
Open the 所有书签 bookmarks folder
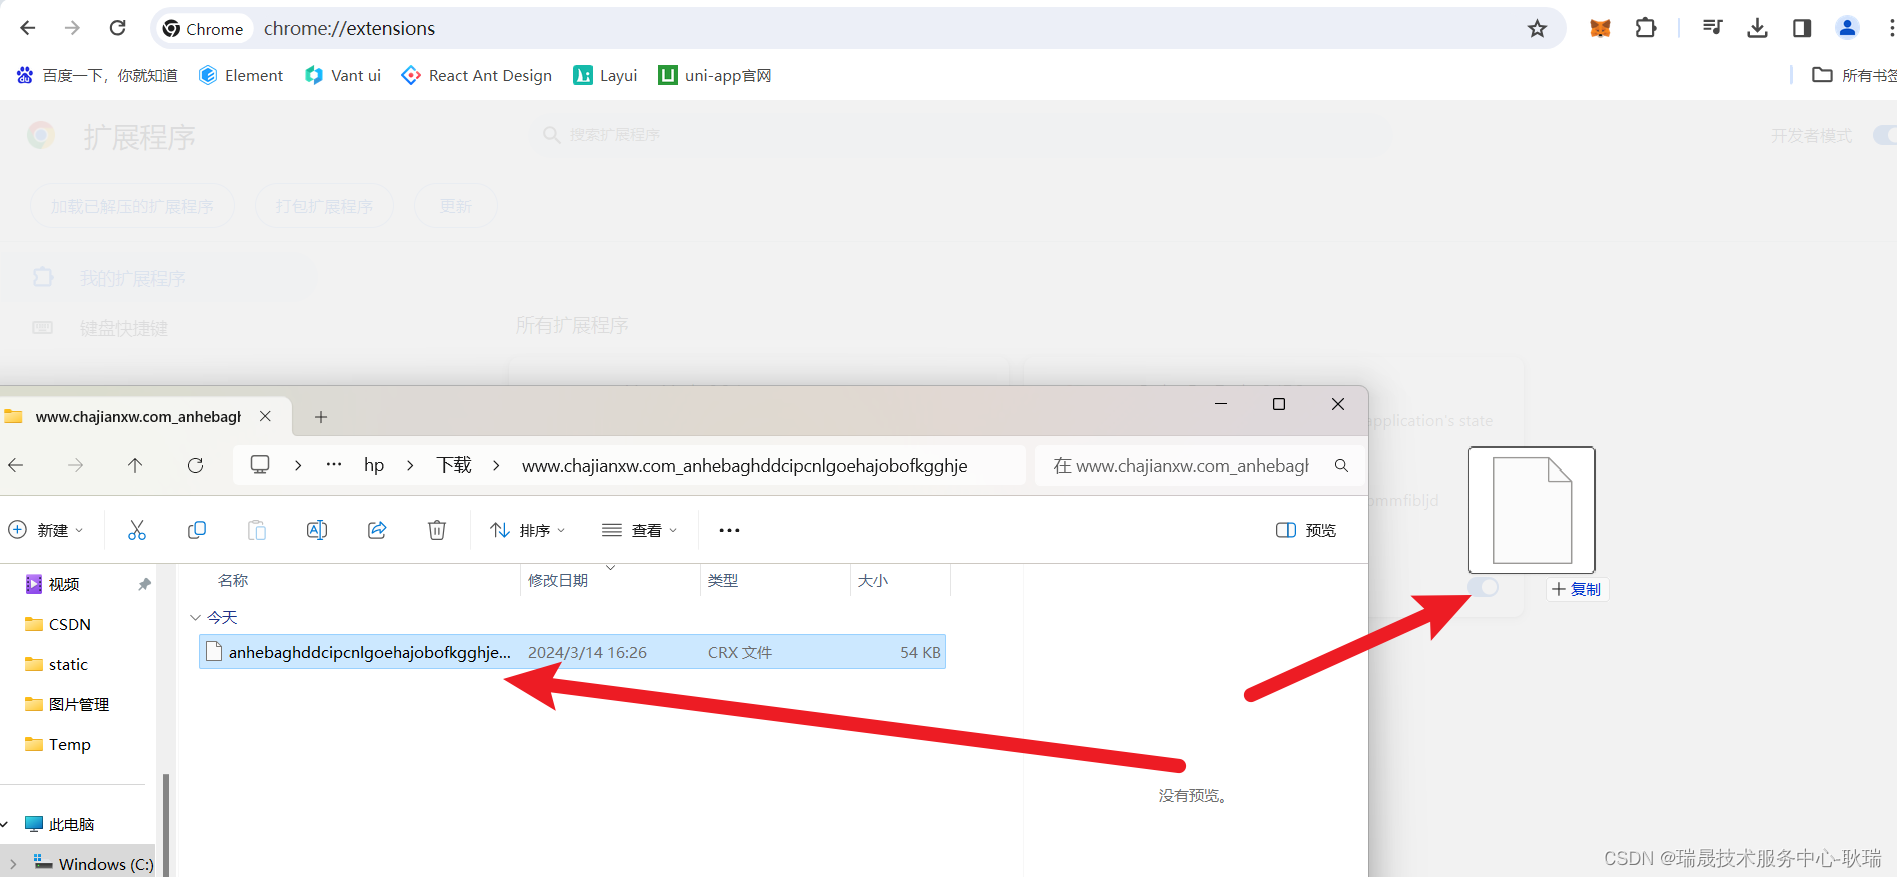coord(1854,75)
